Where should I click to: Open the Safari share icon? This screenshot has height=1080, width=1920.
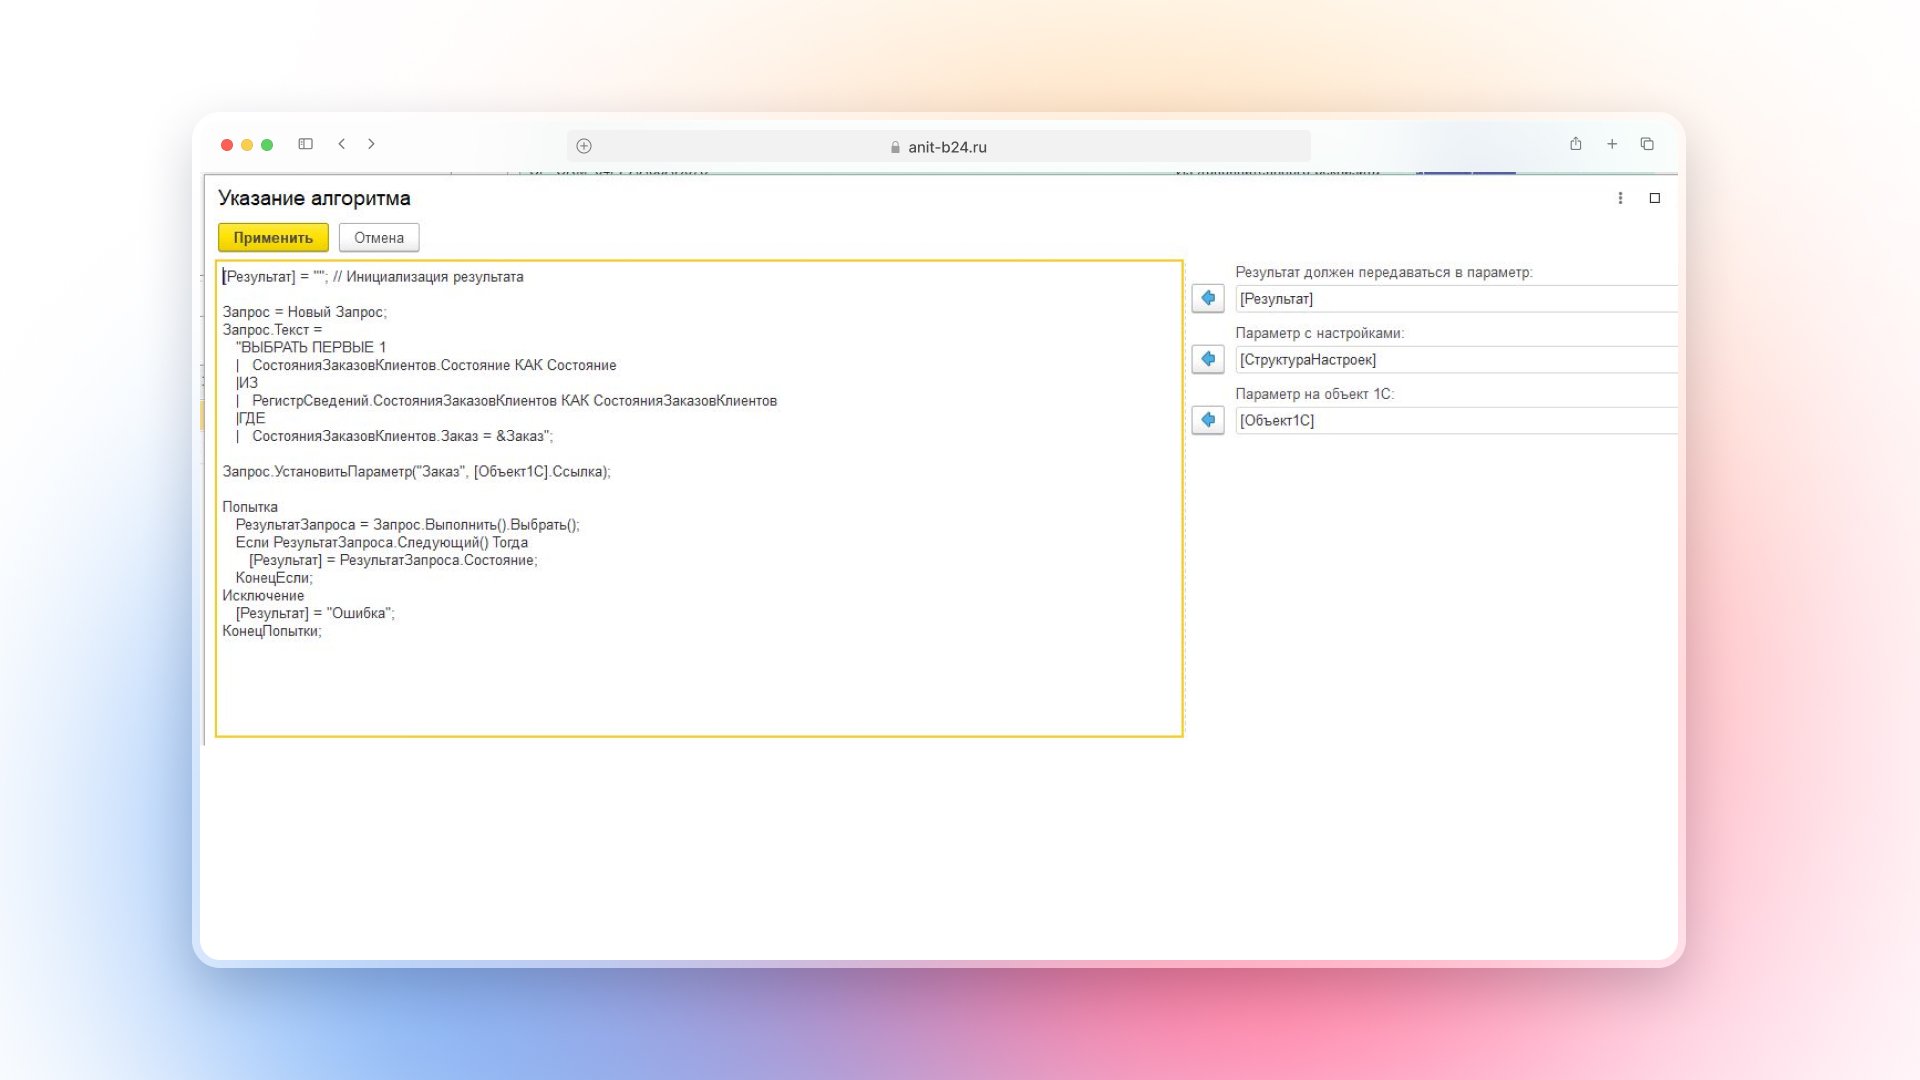tap(1576, 144)
